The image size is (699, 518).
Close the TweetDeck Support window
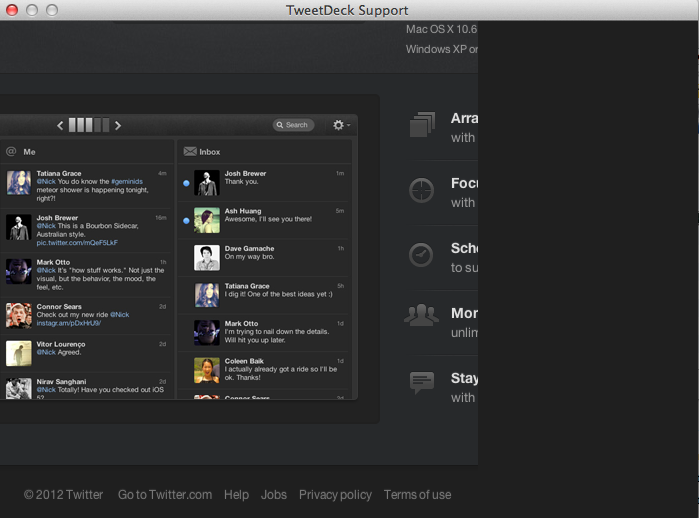coord(12,10)
